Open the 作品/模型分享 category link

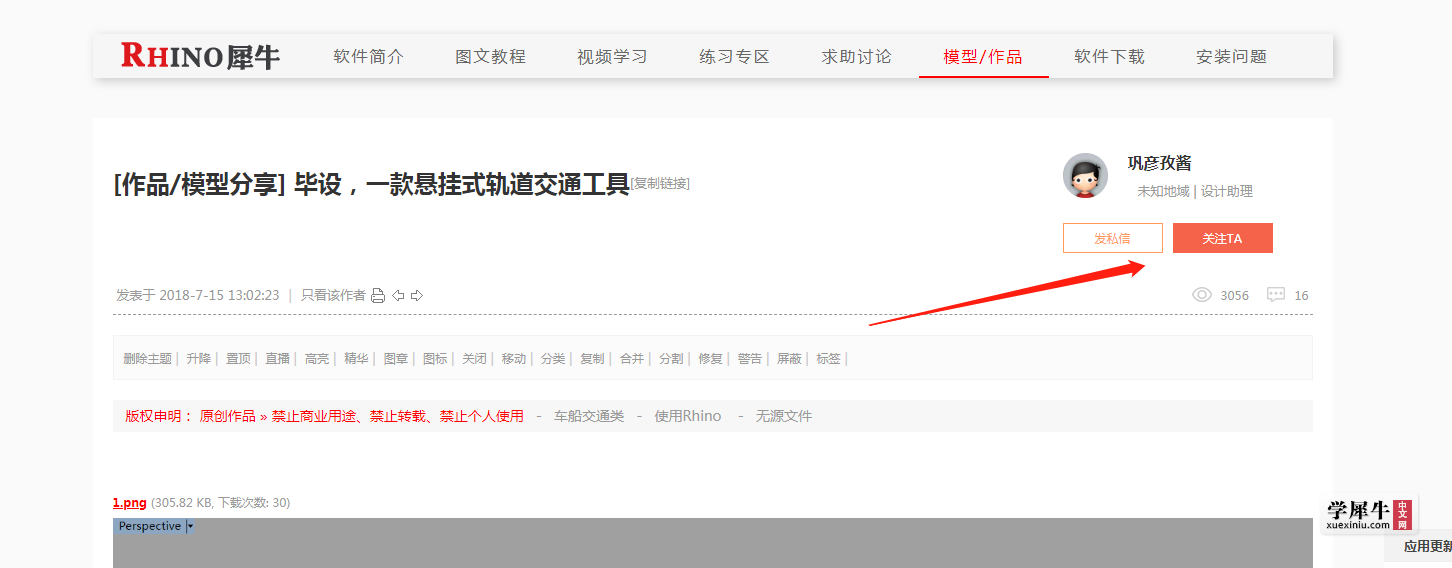[x=200, y=184]
